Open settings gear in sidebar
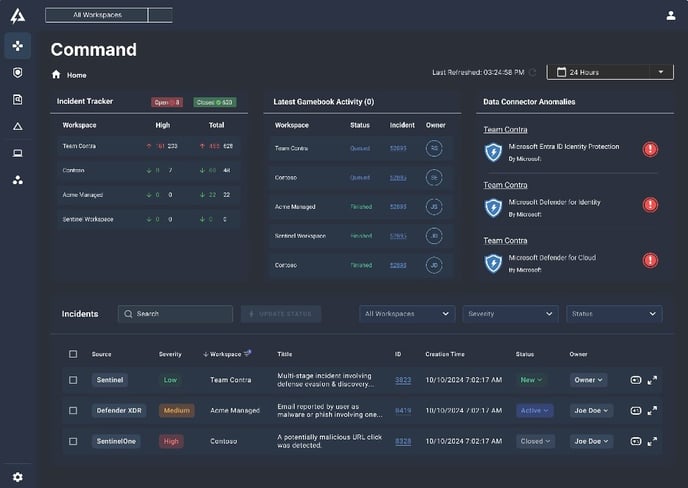 click(18, 477)
